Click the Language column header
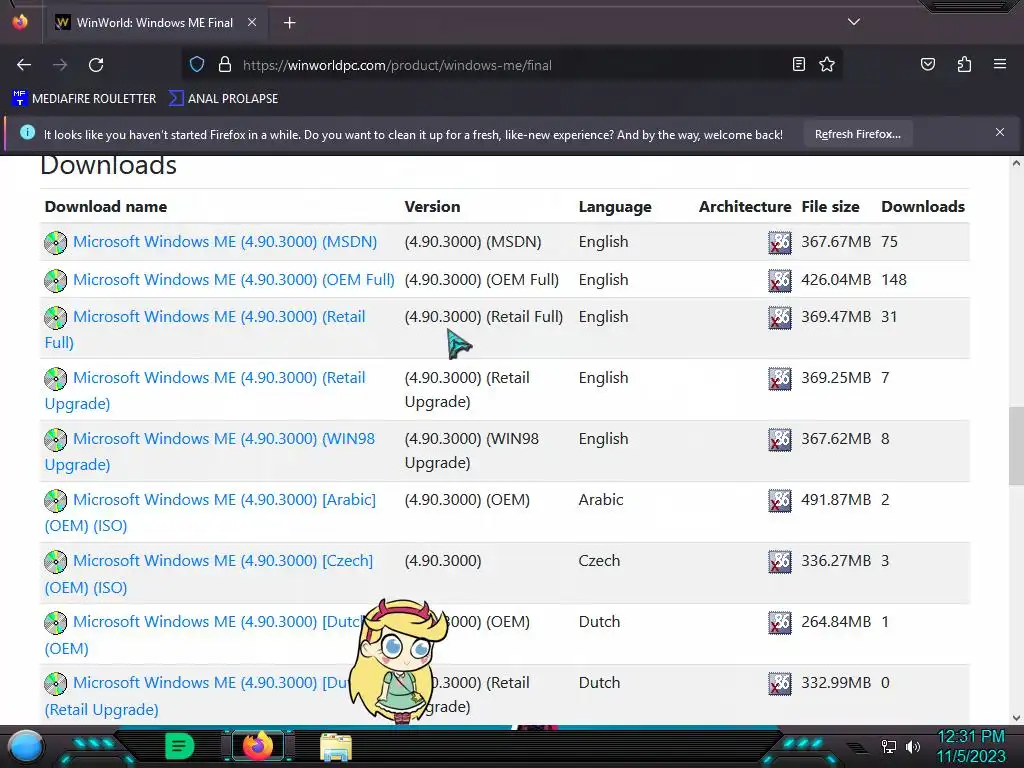This screenshot has width=1024, height=768. coord(615,207)
